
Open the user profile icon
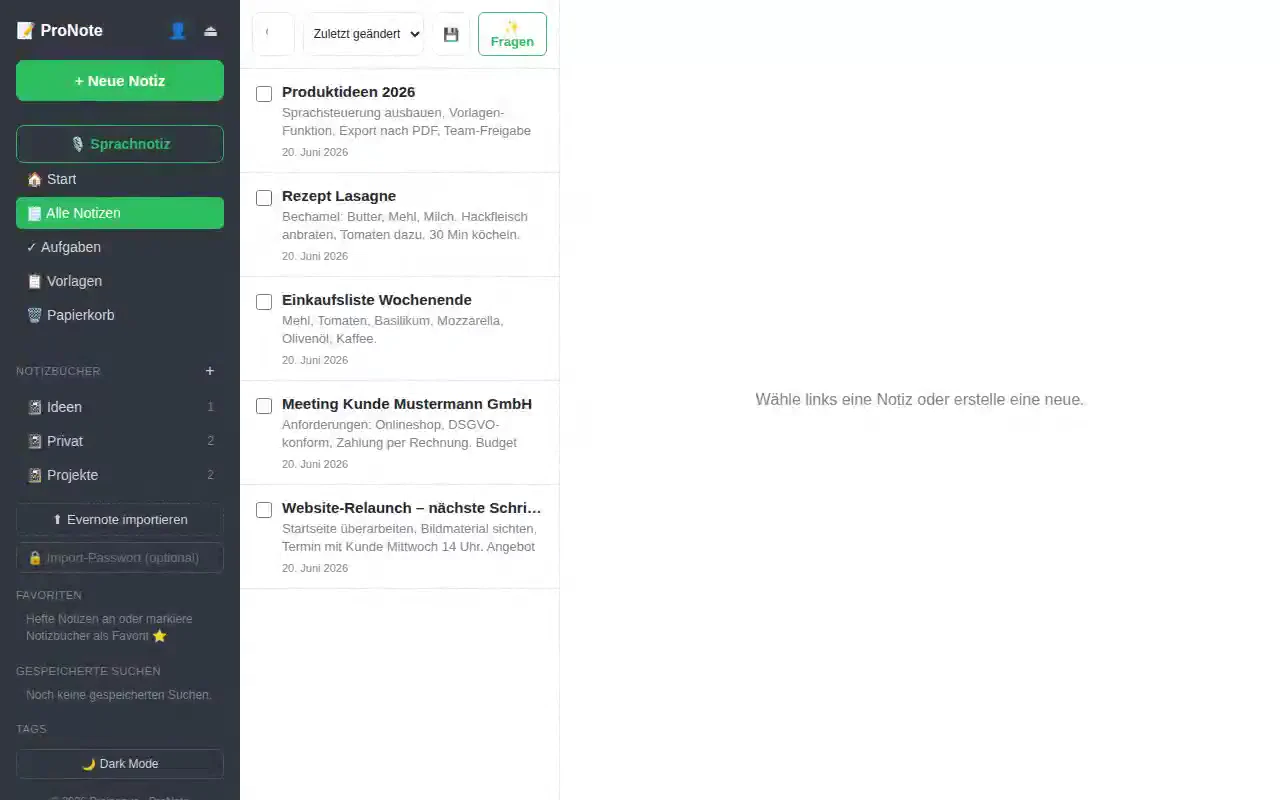(178, 31)
